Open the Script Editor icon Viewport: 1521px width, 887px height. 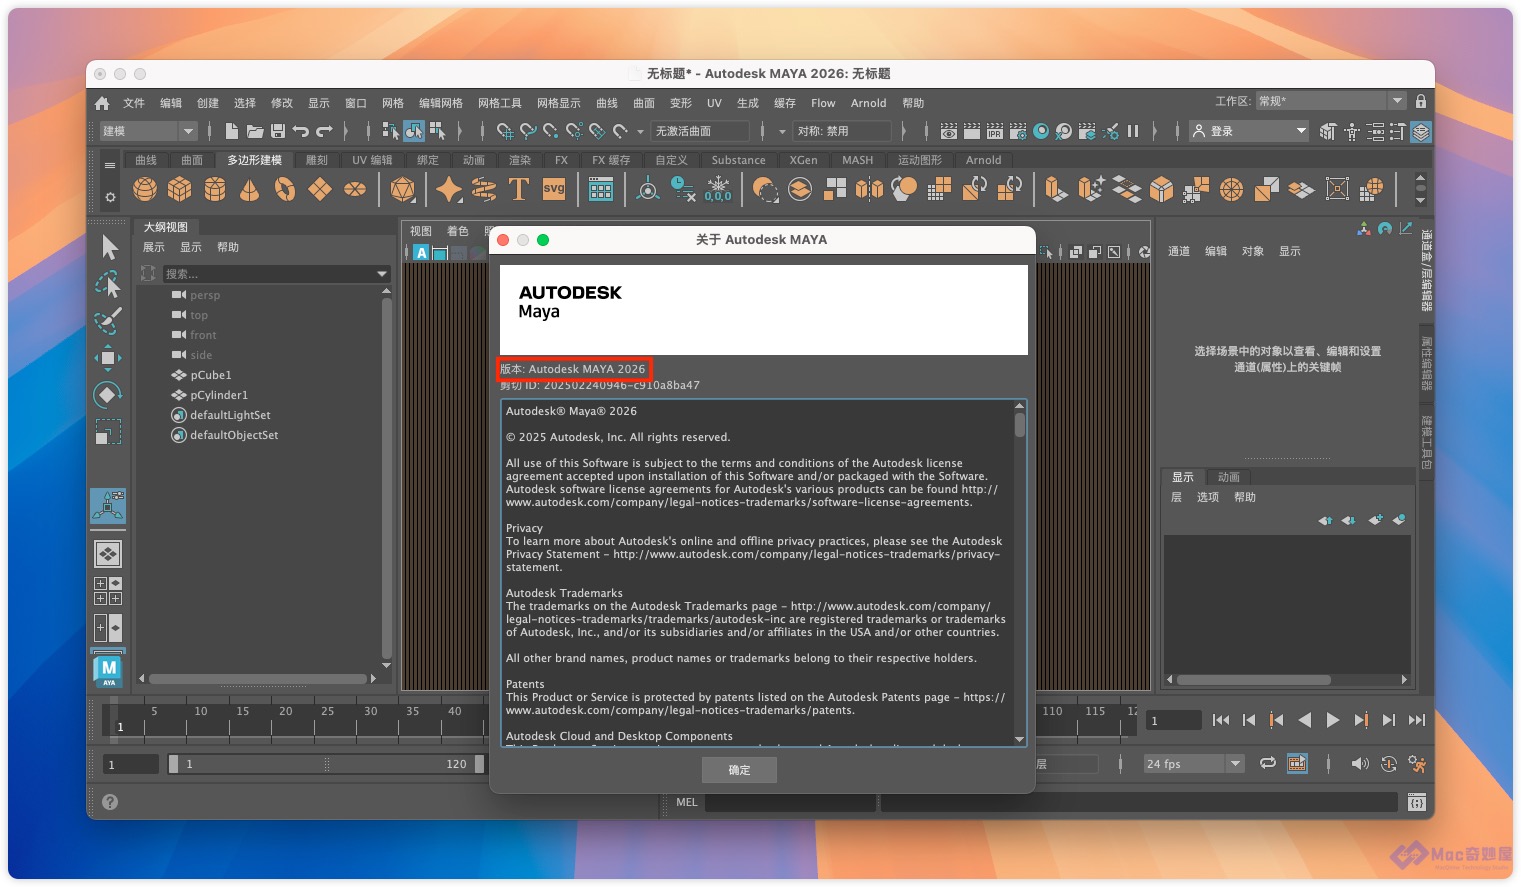1416,802
